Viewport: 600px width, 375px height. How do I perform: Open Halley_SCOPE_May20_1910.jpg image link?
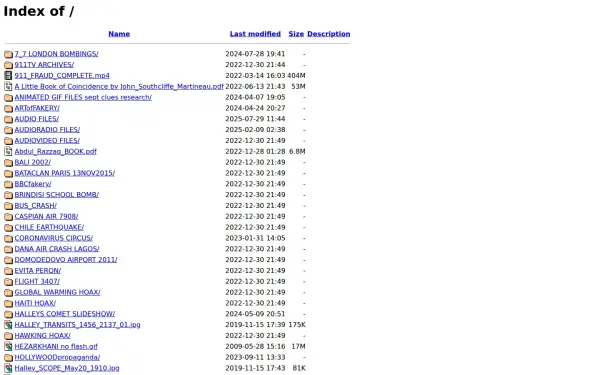pyautogui.click(x=67, y=368)
